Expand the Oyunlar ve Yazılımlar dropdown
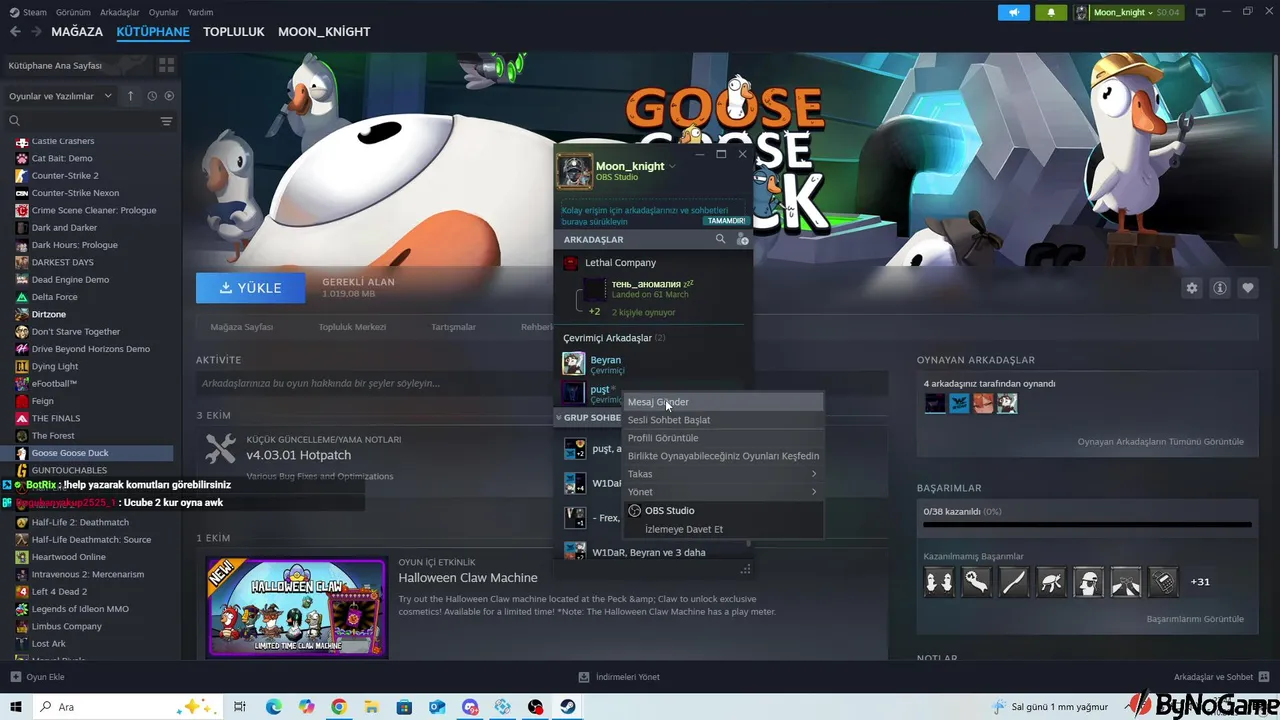 [x=59, y=96]
